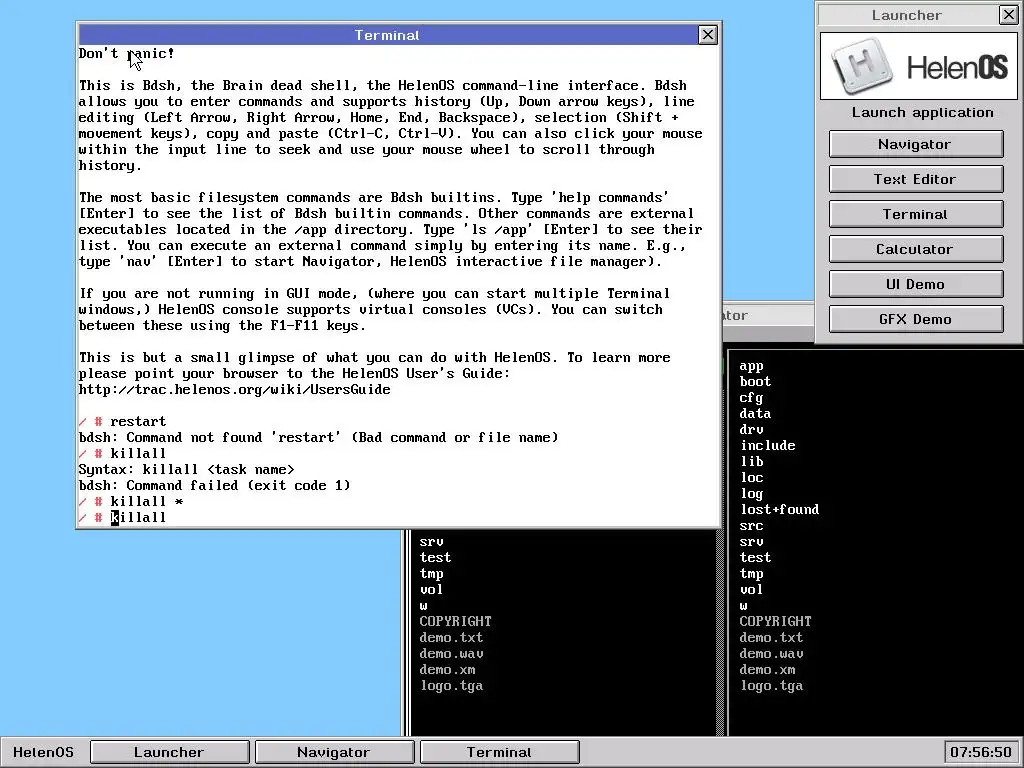Select 'tmp' in Navigator left panel
This screenshot has width=1024, height=768.
coord(431,573)
